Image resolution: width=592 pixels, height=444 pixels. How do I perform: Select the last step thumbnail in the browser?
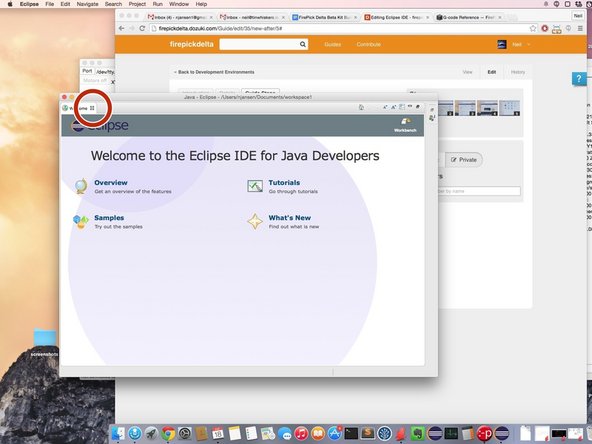point(510,108)
